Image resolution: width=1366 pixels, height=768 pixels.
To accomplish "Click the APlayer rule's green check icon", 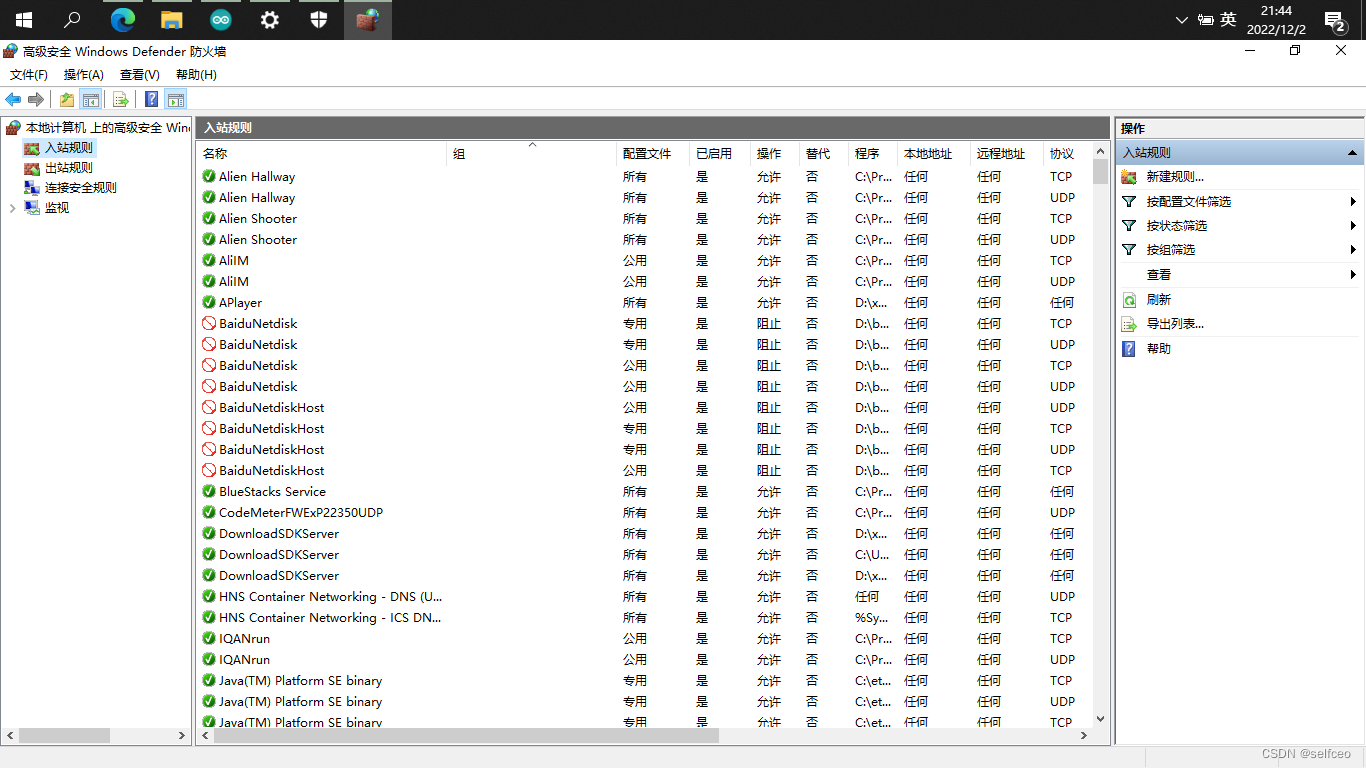I will pos(209,302).
